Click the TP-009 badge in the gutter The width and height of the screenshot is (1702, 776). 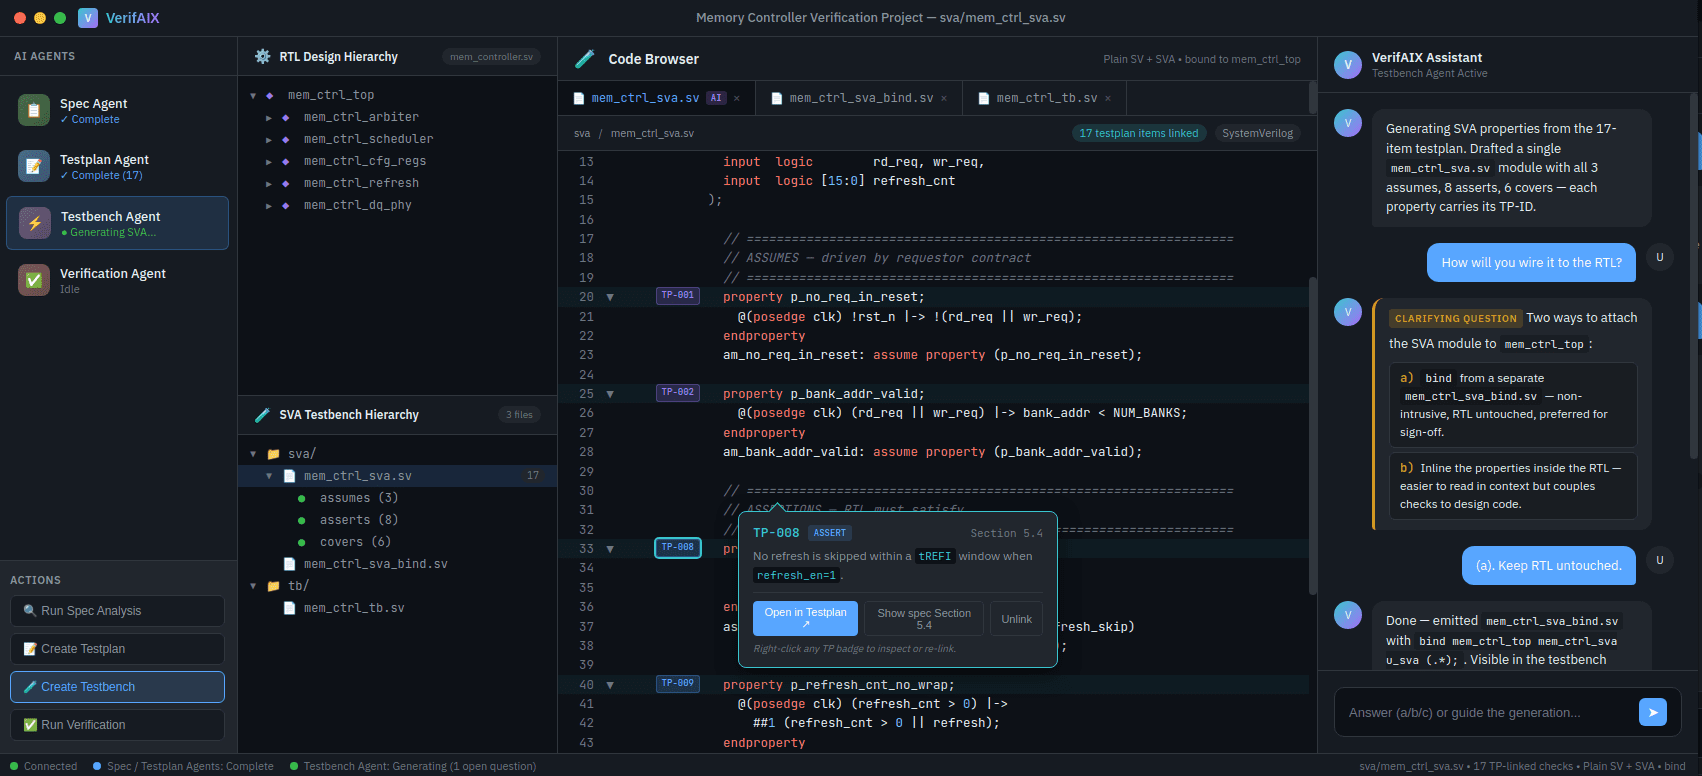(678, 684)
